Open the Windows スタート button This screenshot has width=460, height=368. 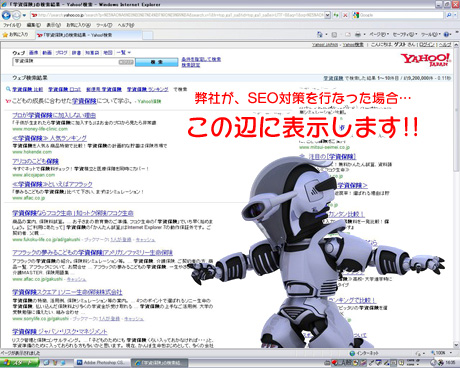tap(20, 363)
